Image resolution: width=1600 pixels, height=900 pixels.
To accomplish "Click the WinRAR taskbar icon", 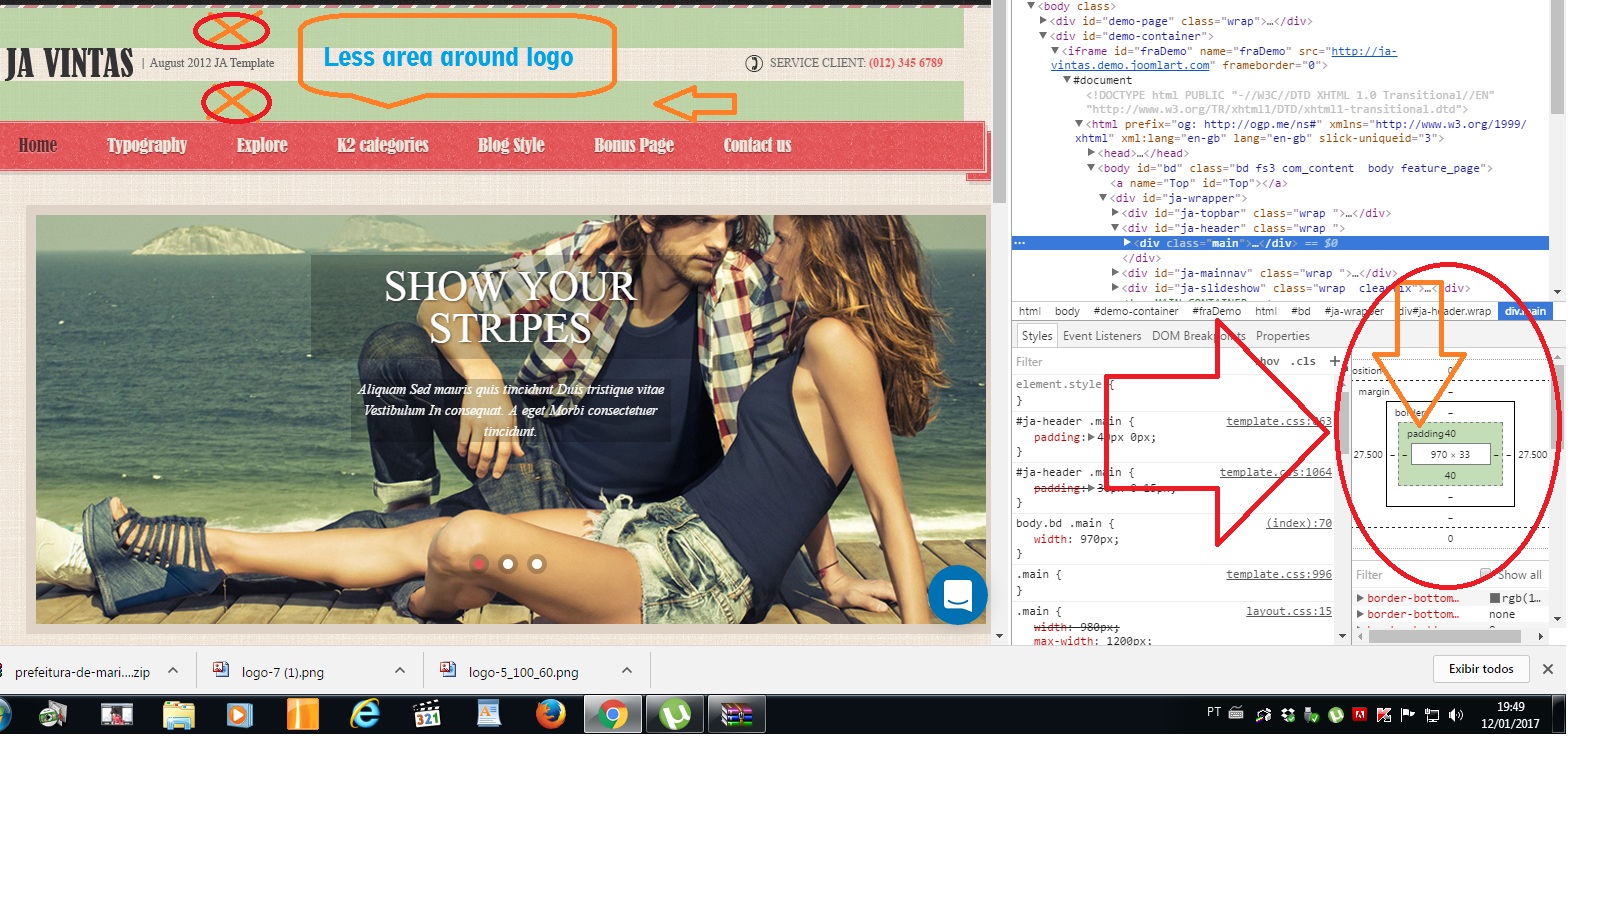I will (x=736, y=714).
